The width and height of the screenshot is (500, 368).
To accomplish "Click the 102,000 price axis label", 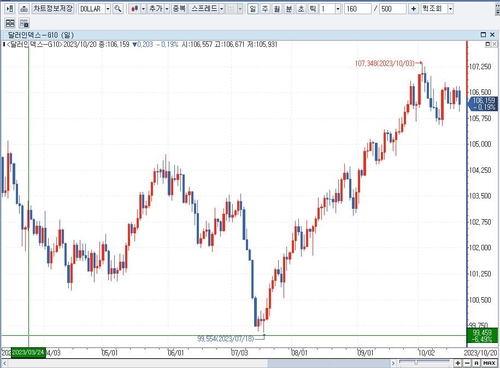I will [480, 248].
